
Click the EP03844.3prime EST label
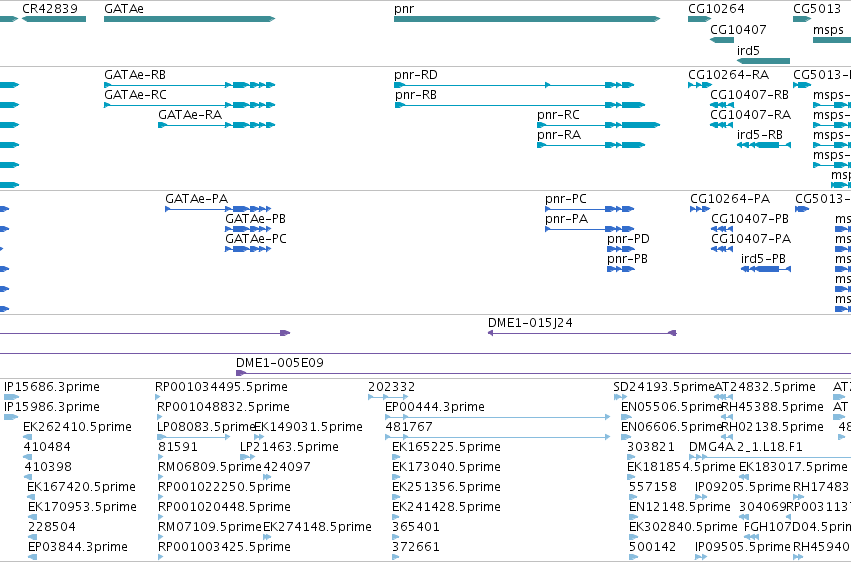78,547
